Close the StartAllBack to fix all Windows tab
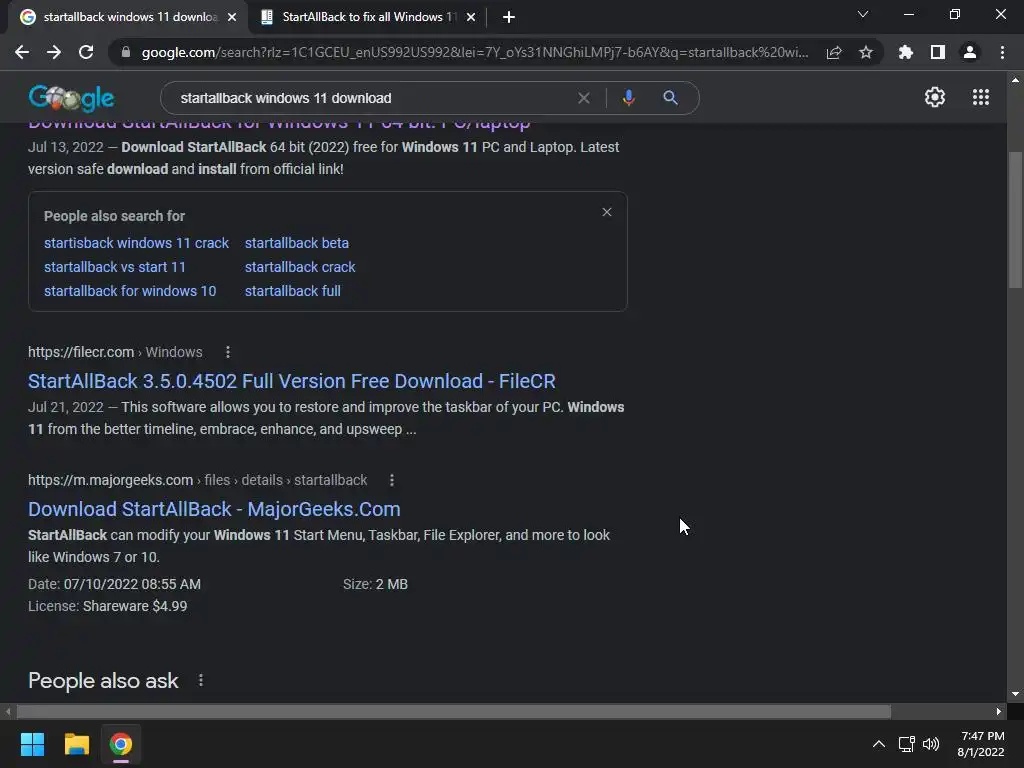 [471, 18]
